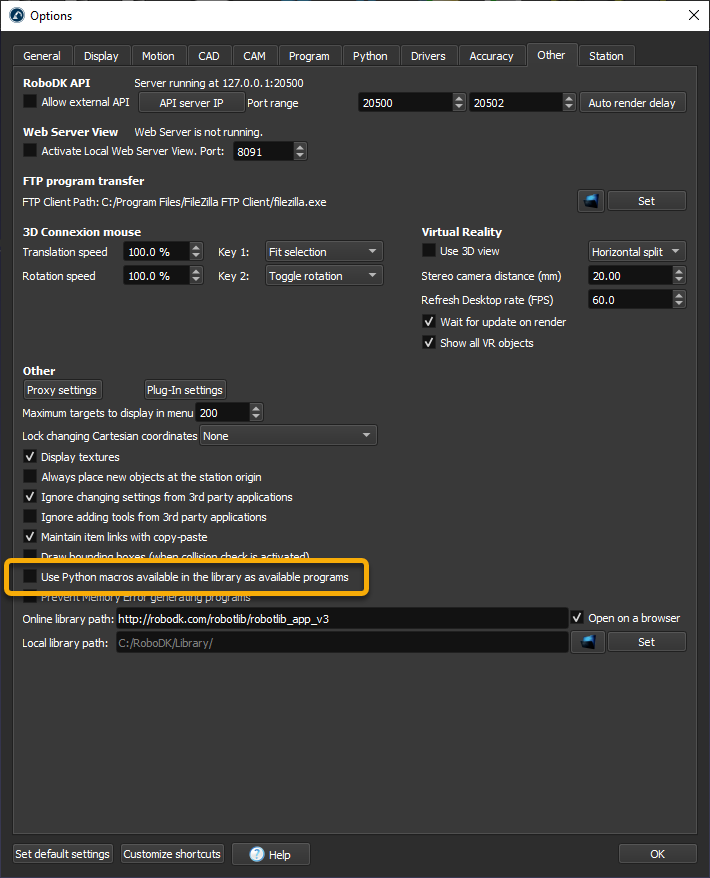Click the Online library path input field

pyautogui.click(x=342, y=619)
